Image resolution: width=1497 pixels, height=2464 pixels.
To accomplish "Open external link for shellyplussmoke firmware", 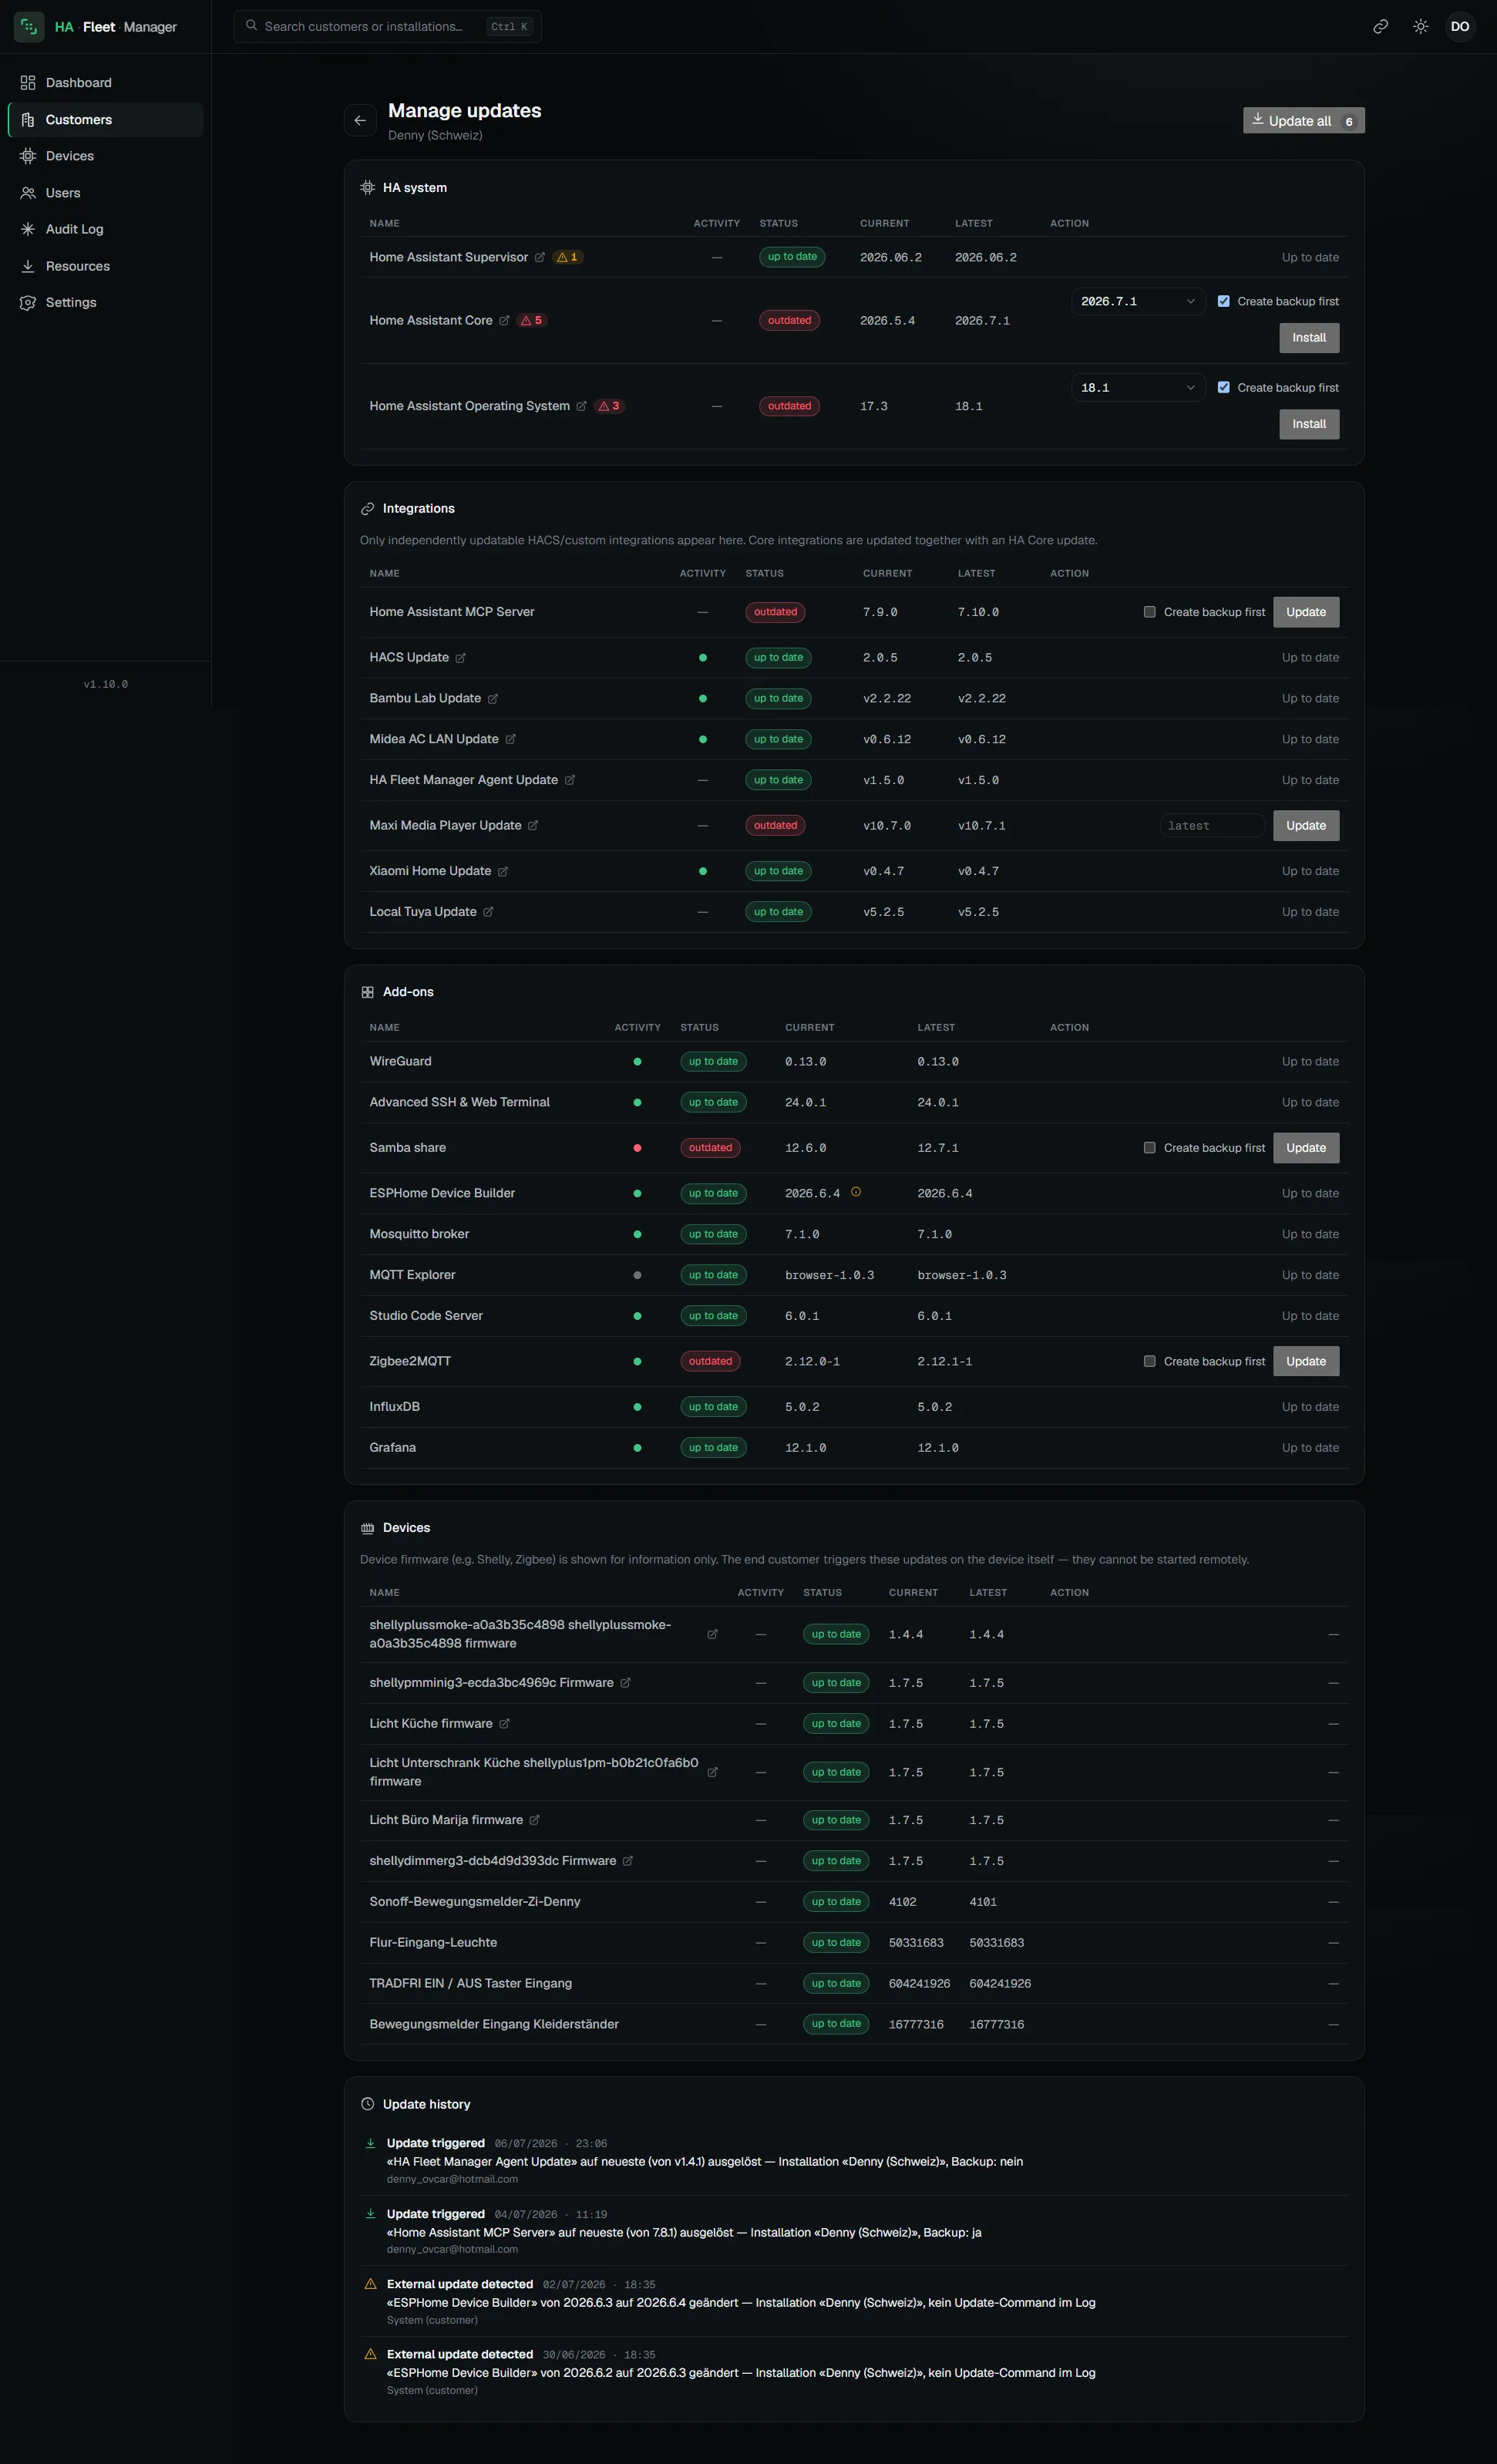I will pos(712,1634).
